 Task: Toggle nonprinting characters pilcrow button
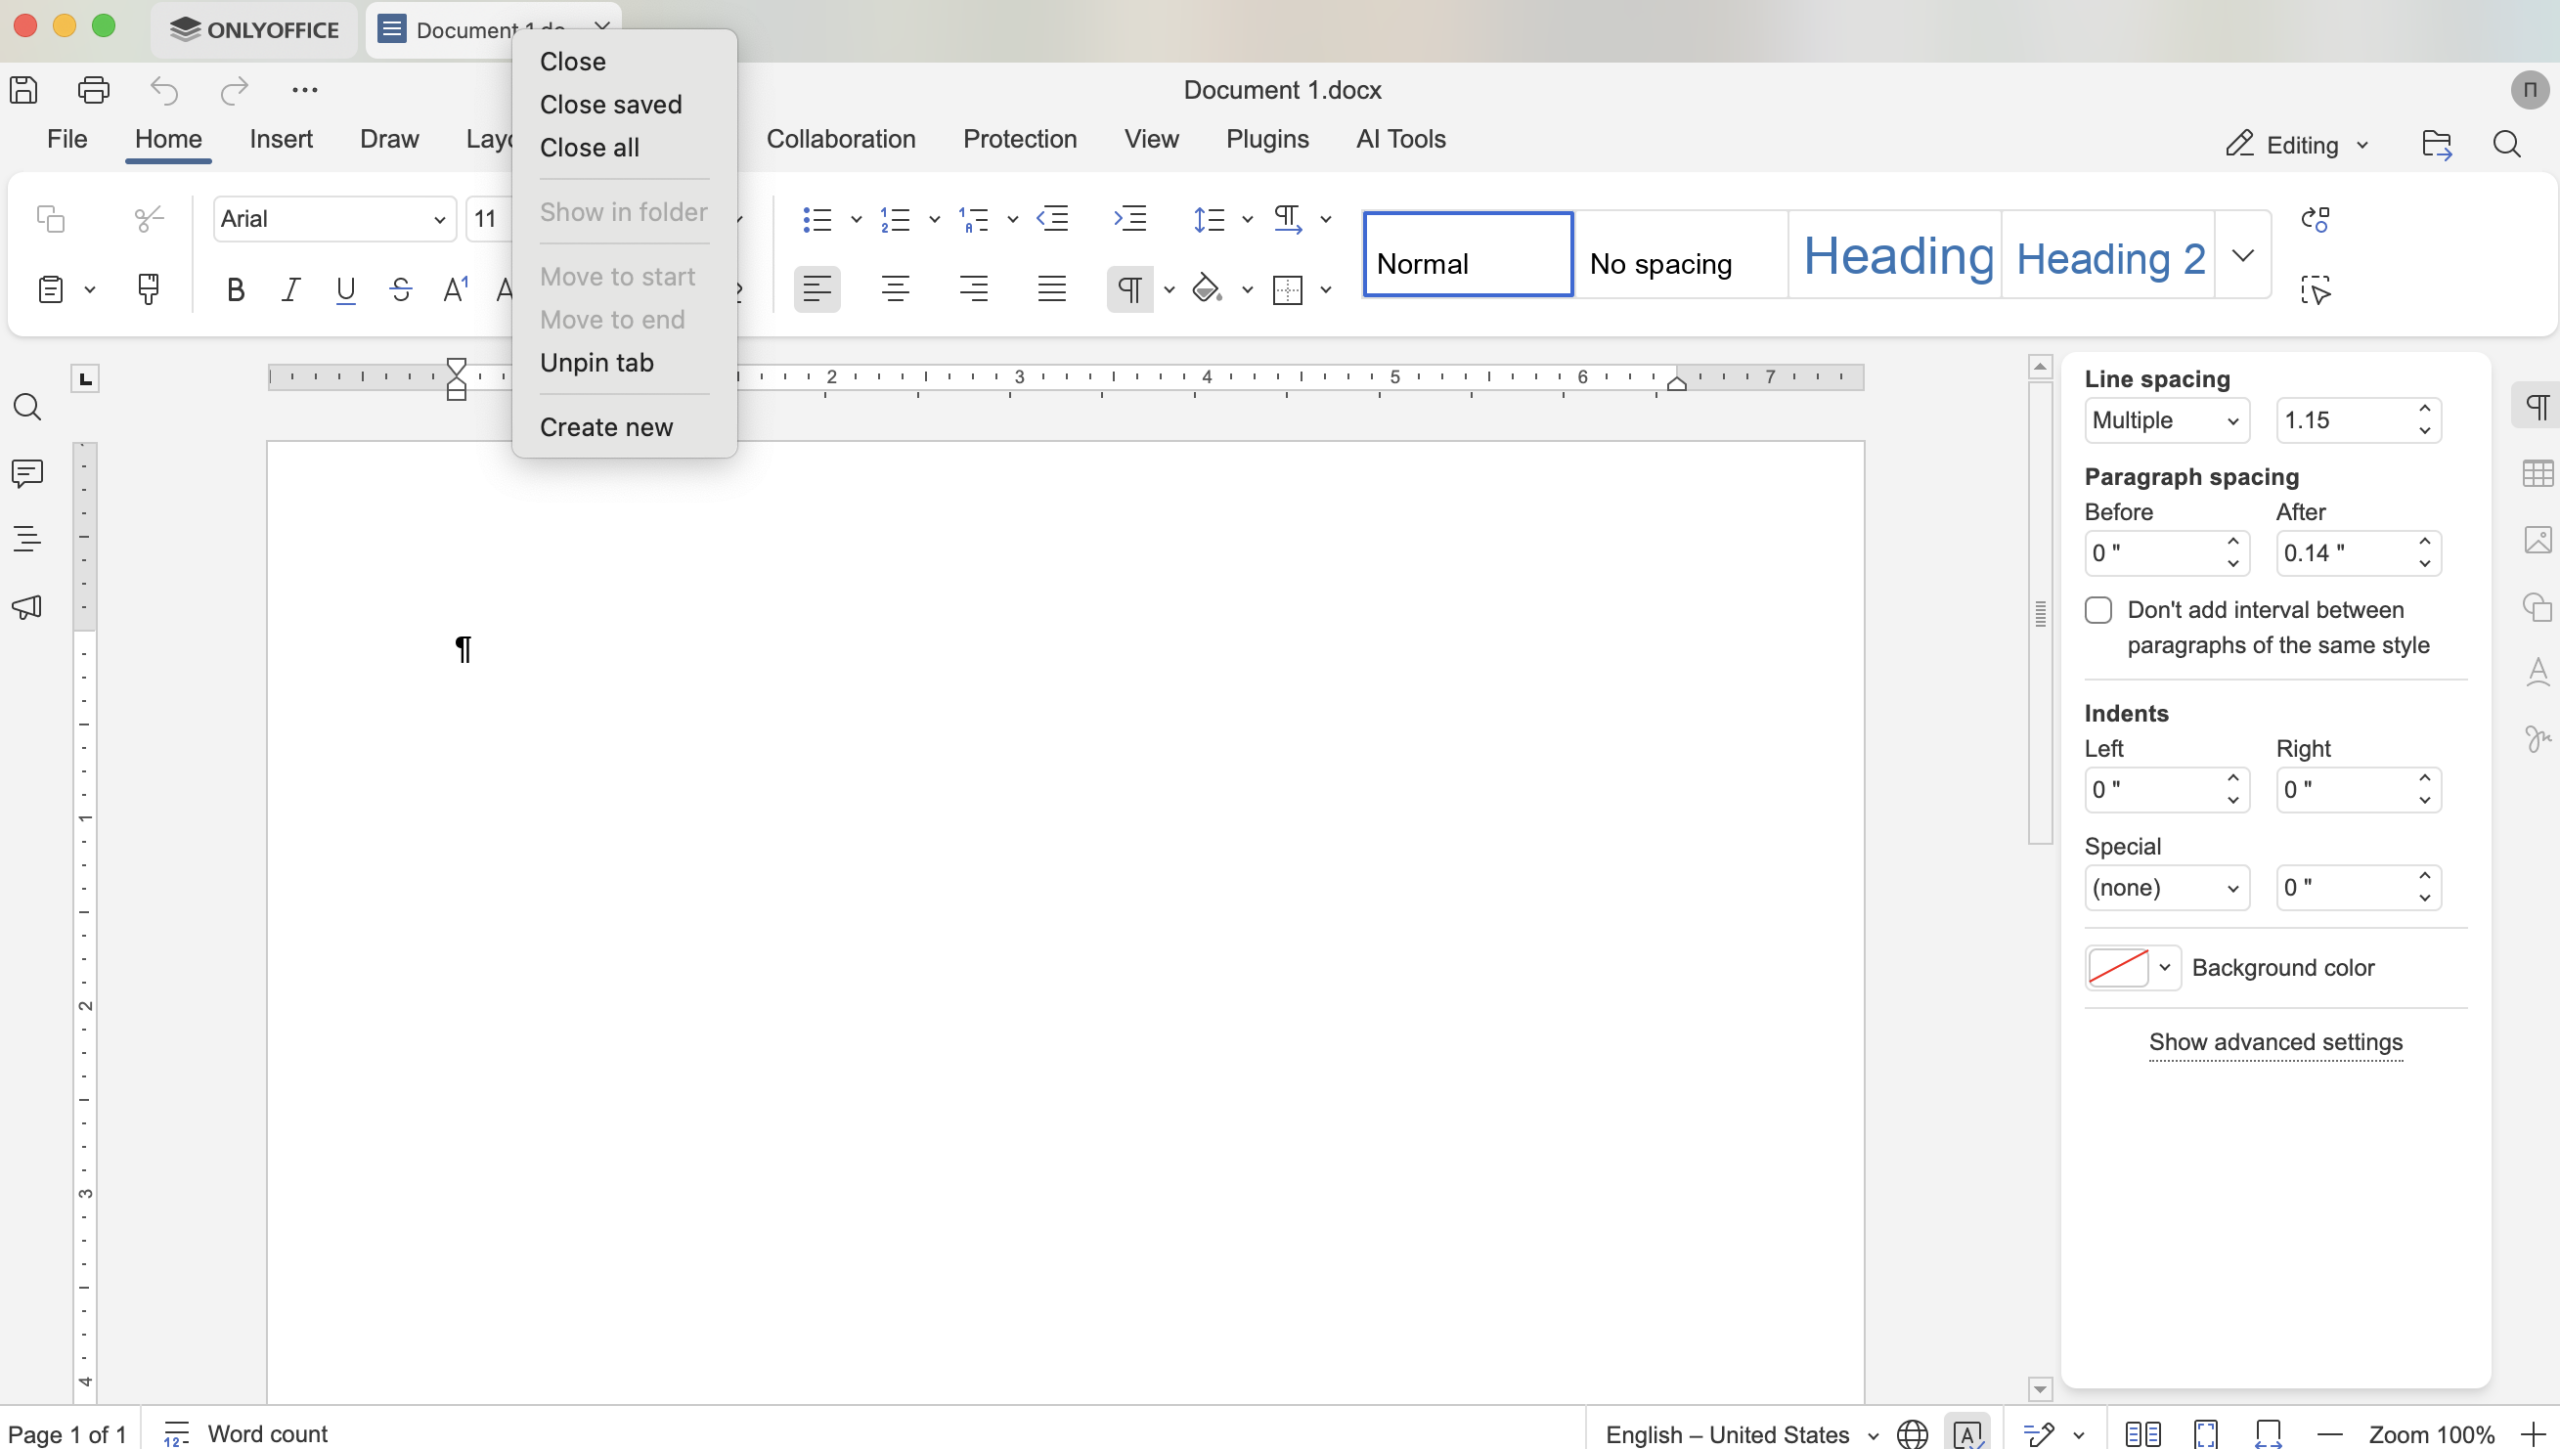tap(1130, 290)
